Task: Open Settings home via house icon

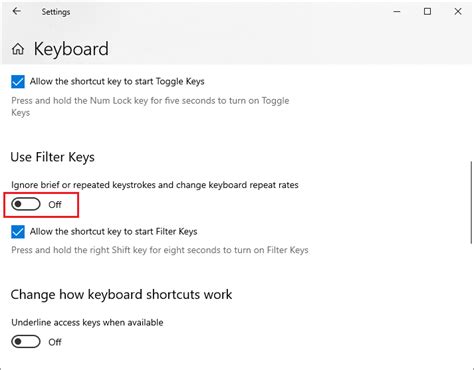Action: pos(18,49)
